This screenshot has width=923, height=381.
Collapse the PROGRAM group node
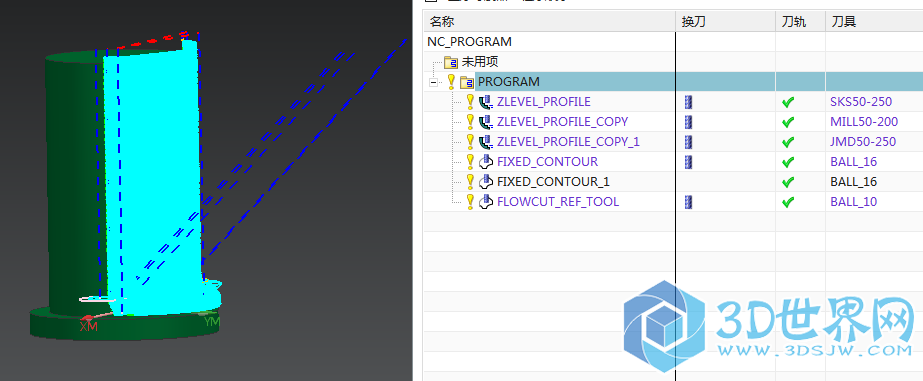tap(434, 82)
